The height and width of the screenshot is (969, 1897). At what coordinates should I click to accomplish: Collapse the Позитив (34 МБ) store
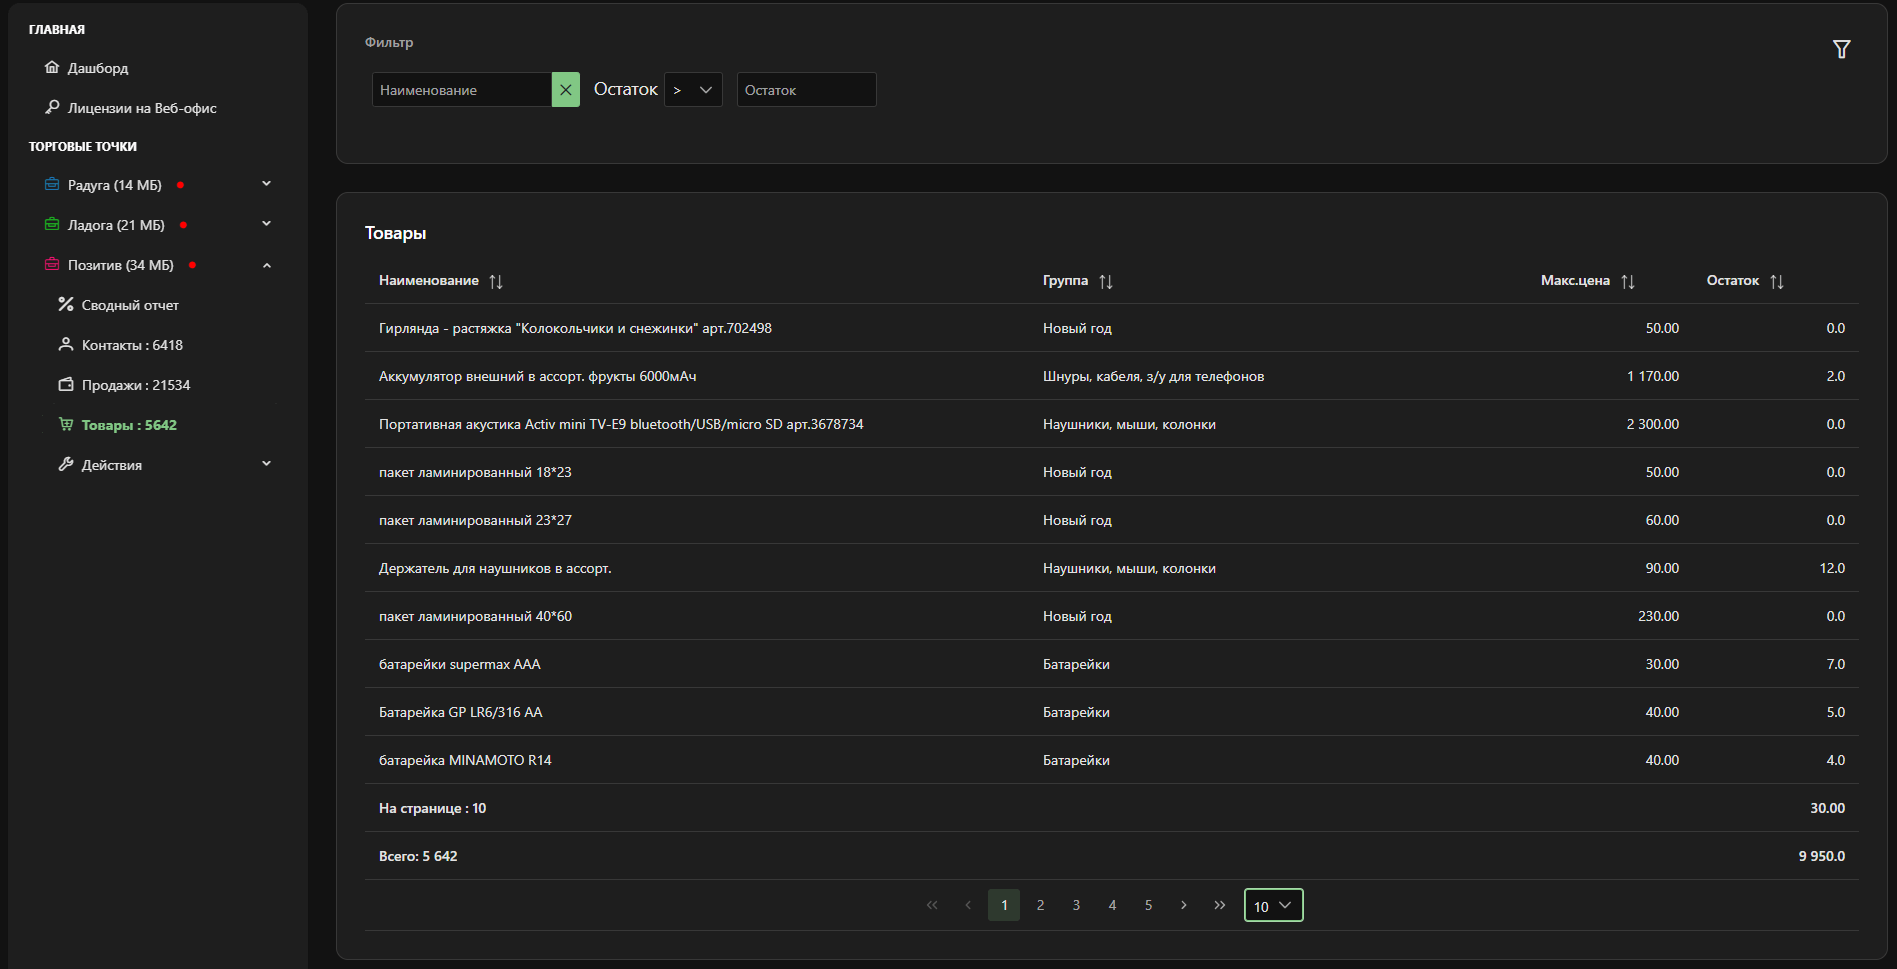[x=266, y=265]
